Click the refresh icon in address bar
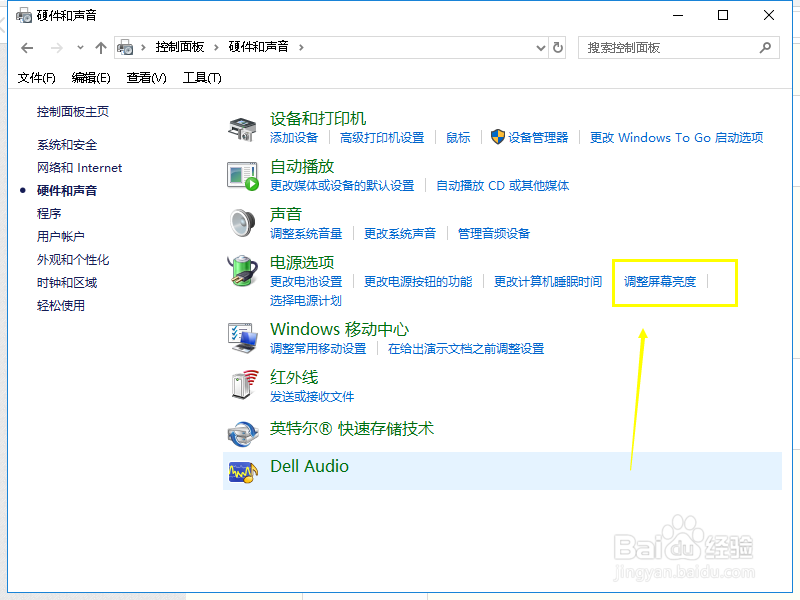Image resolution: width=800 pixels, height=600 pixels. tap(559, 47)
